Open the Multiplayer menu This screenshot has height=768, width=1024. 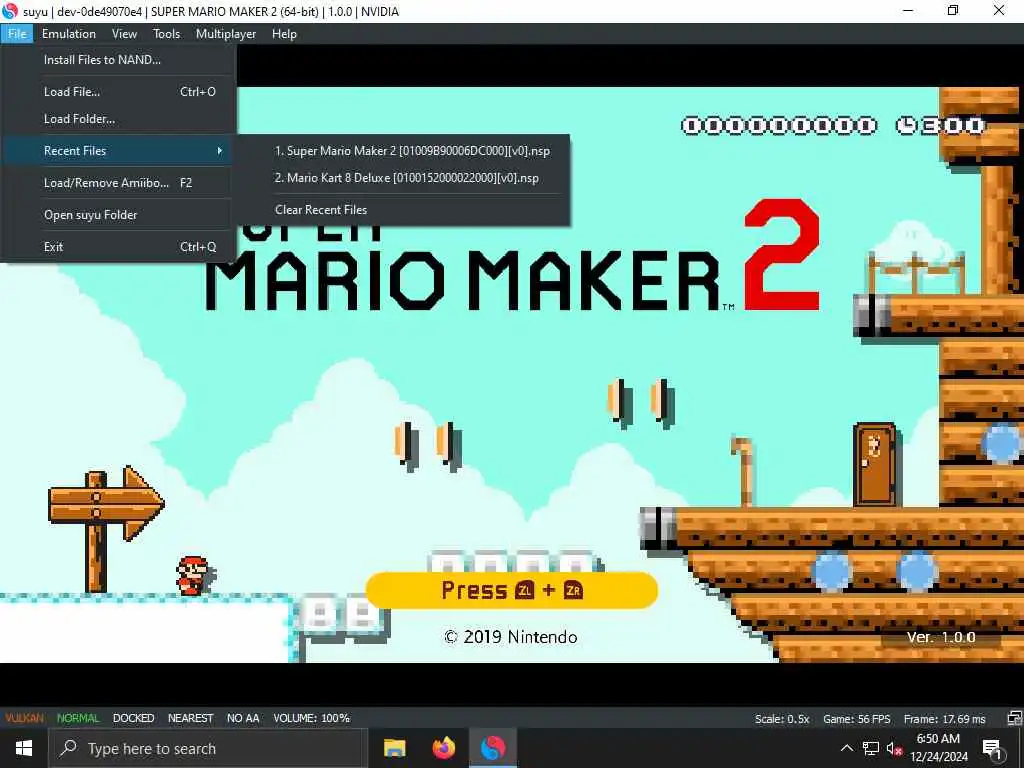pos(226,34)
